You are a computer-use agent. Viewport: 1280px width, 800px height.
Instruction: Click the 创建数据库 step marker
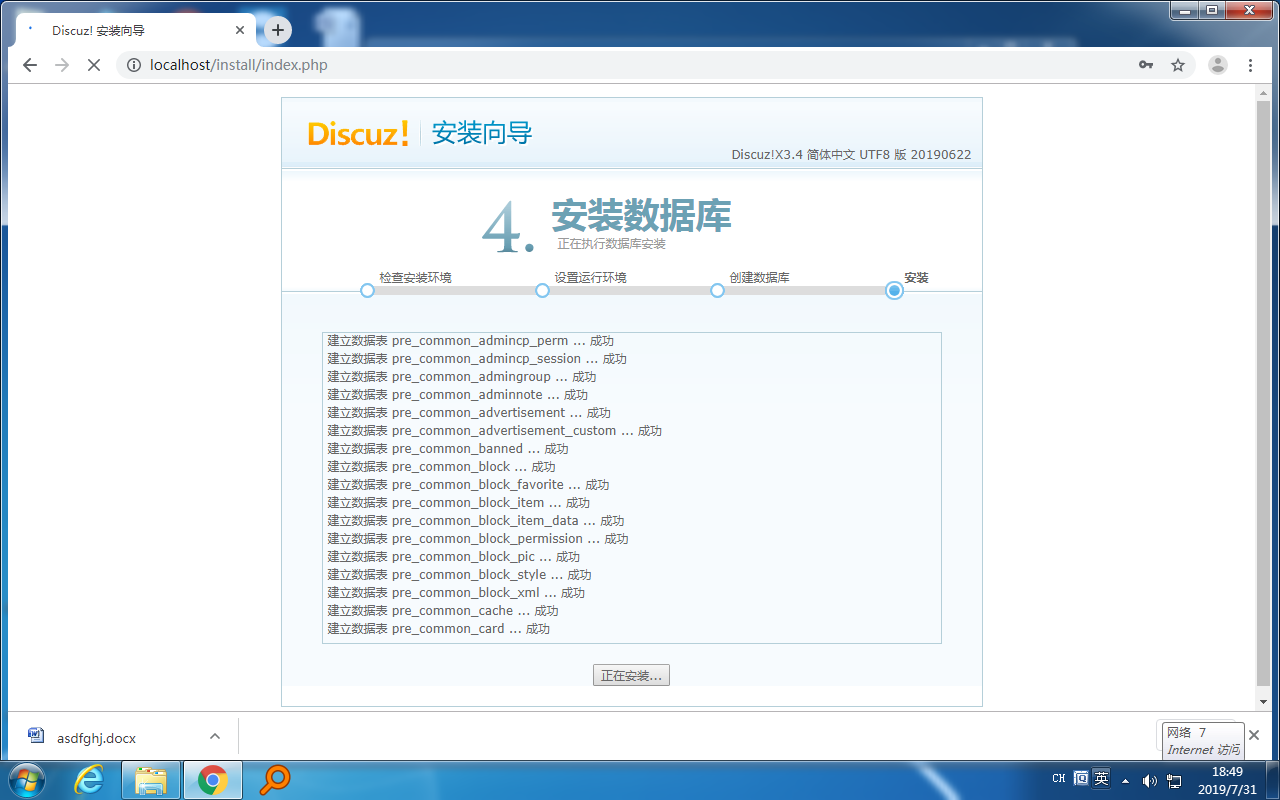click(717, 290)
